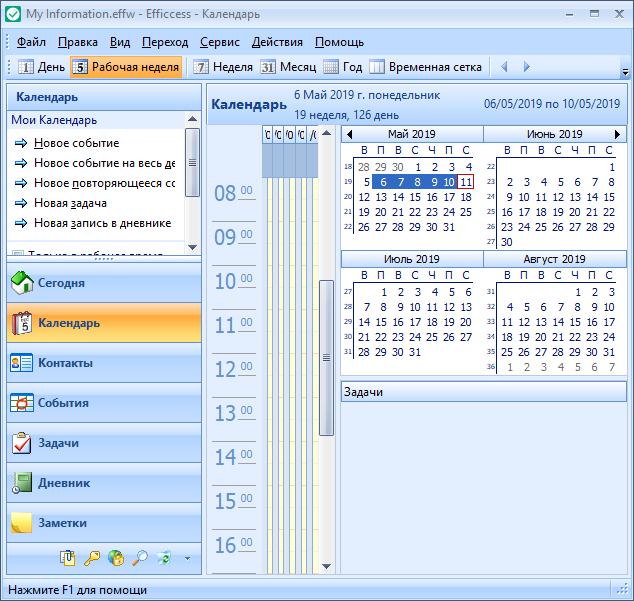Open the Контакты section

tap(65, 363)
